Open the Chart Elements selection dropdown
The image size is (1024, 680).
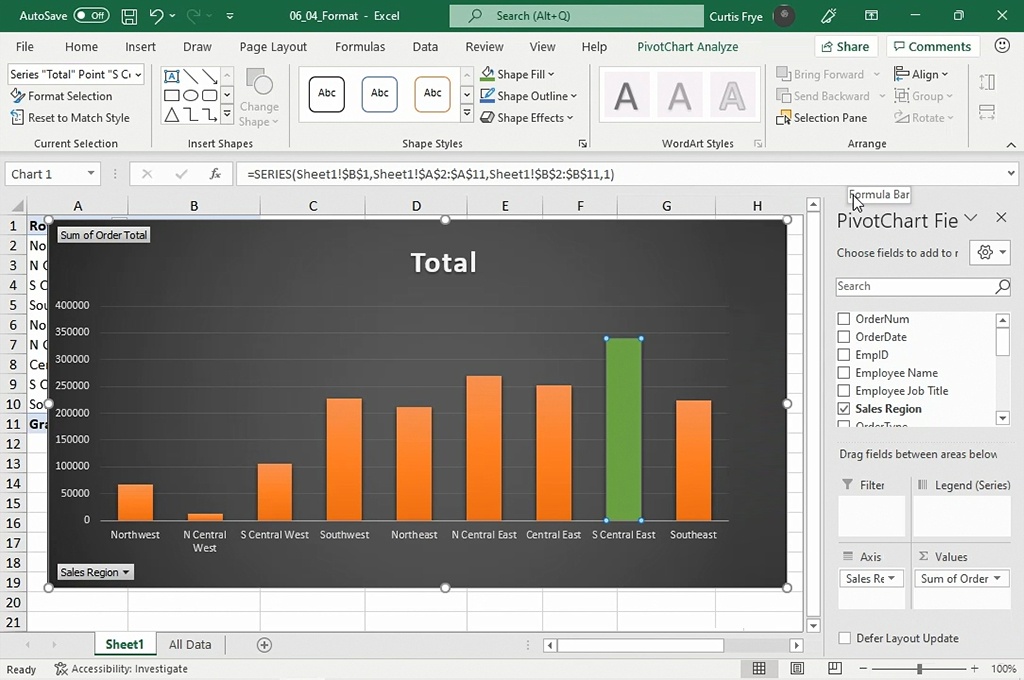click(137, 75)
